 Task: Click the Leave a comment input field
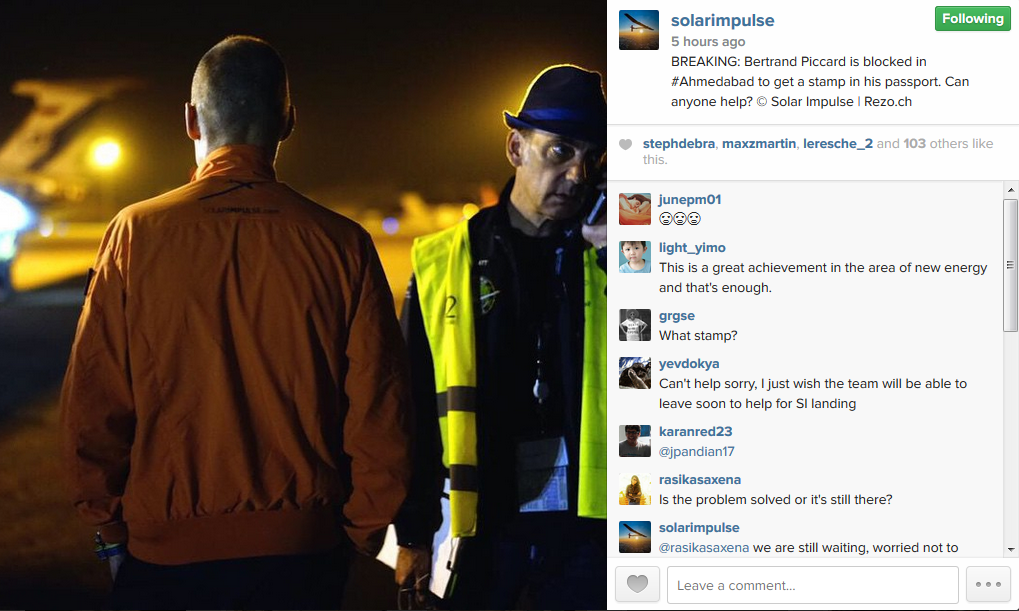812,585
